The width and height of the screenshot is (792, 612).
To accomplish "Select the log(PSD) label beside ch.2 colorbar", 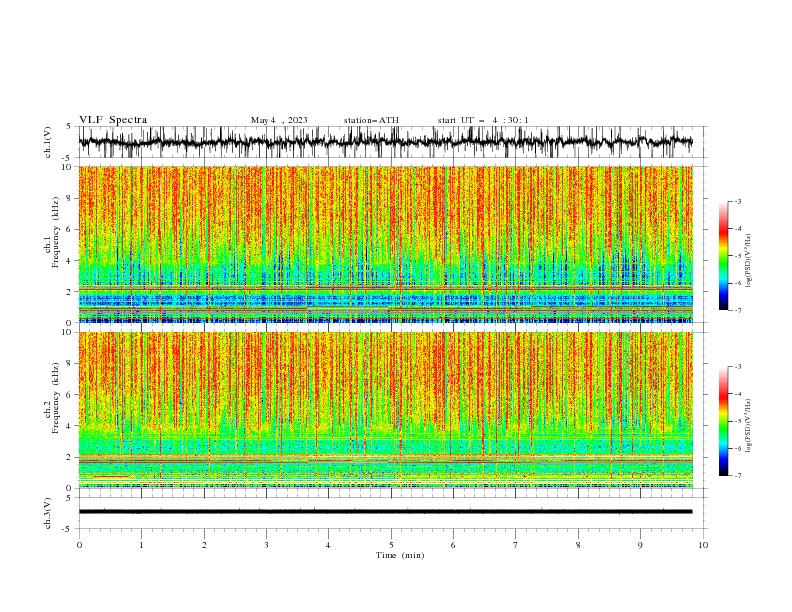I will (x=748, y=425).
